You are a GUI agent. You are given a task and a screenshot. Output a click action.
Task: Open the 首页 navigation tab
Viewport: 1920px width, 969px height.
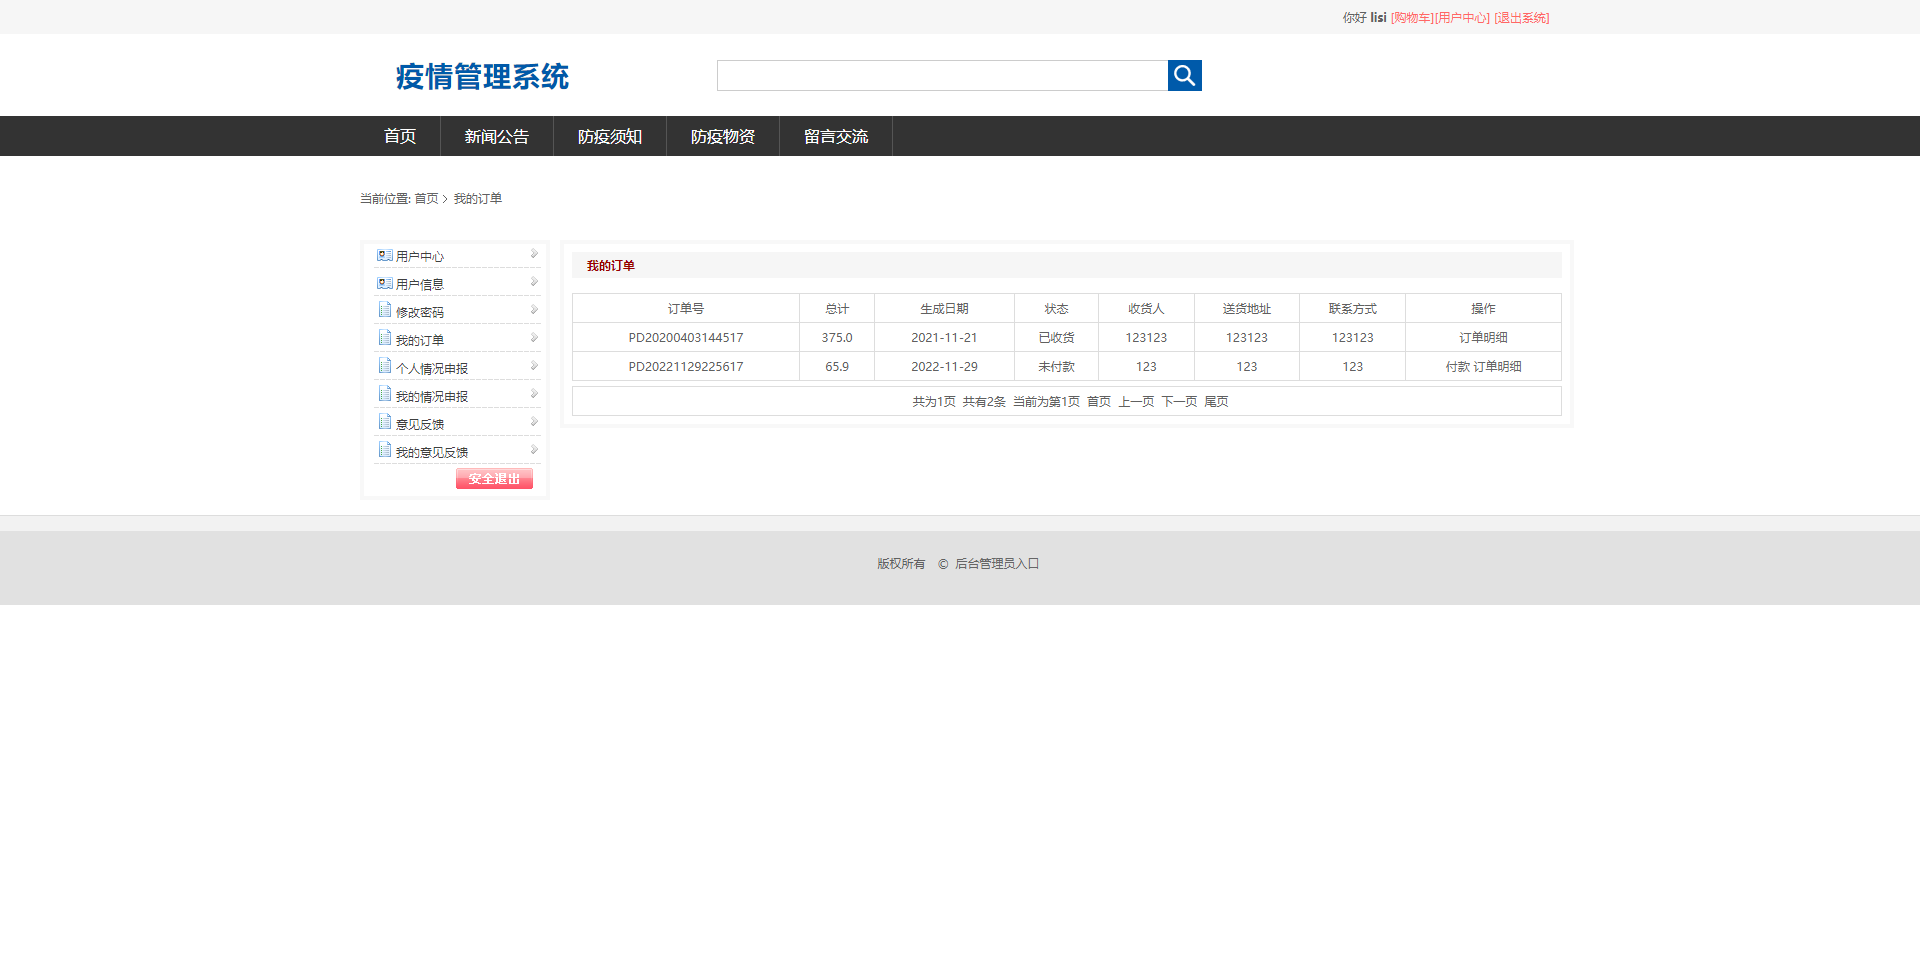[x=400, y=136]
